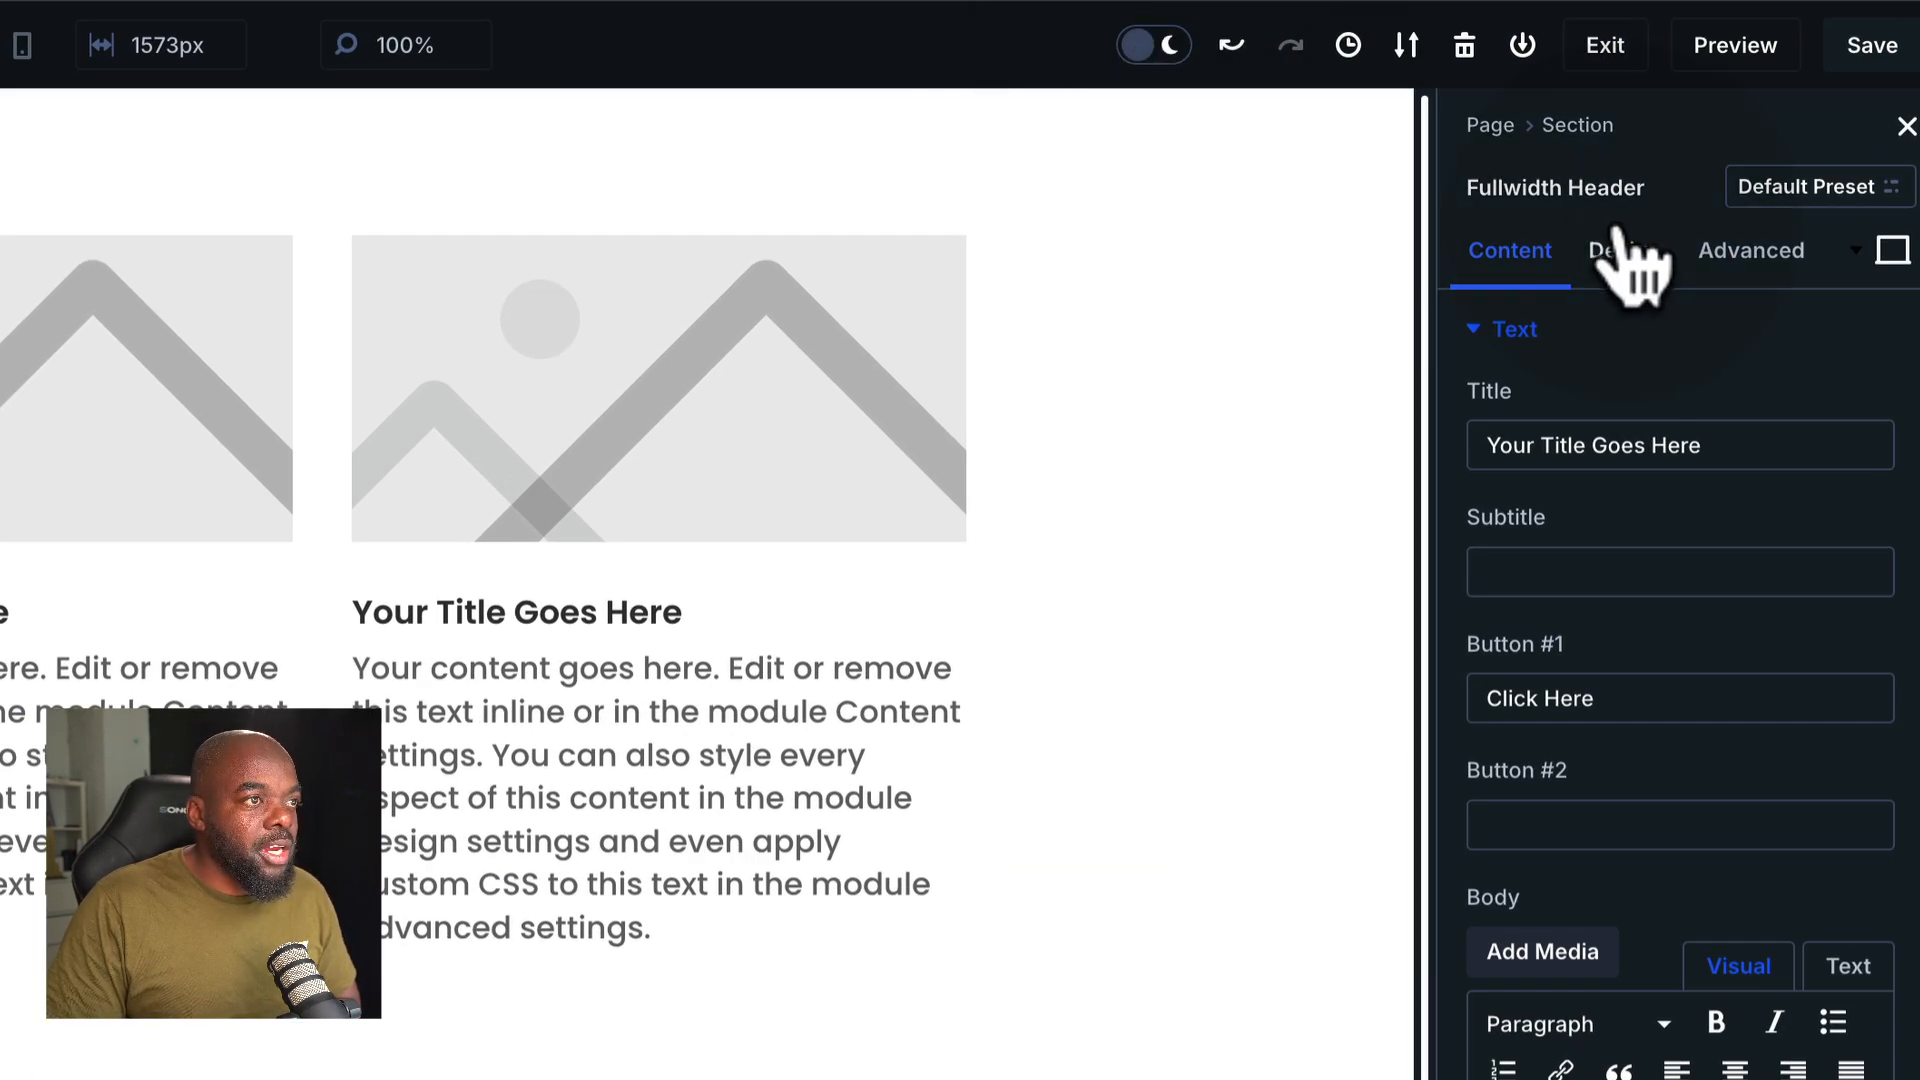Click the phone view icon
The image size is (1920, 1080).
click(x=22, y=45)
